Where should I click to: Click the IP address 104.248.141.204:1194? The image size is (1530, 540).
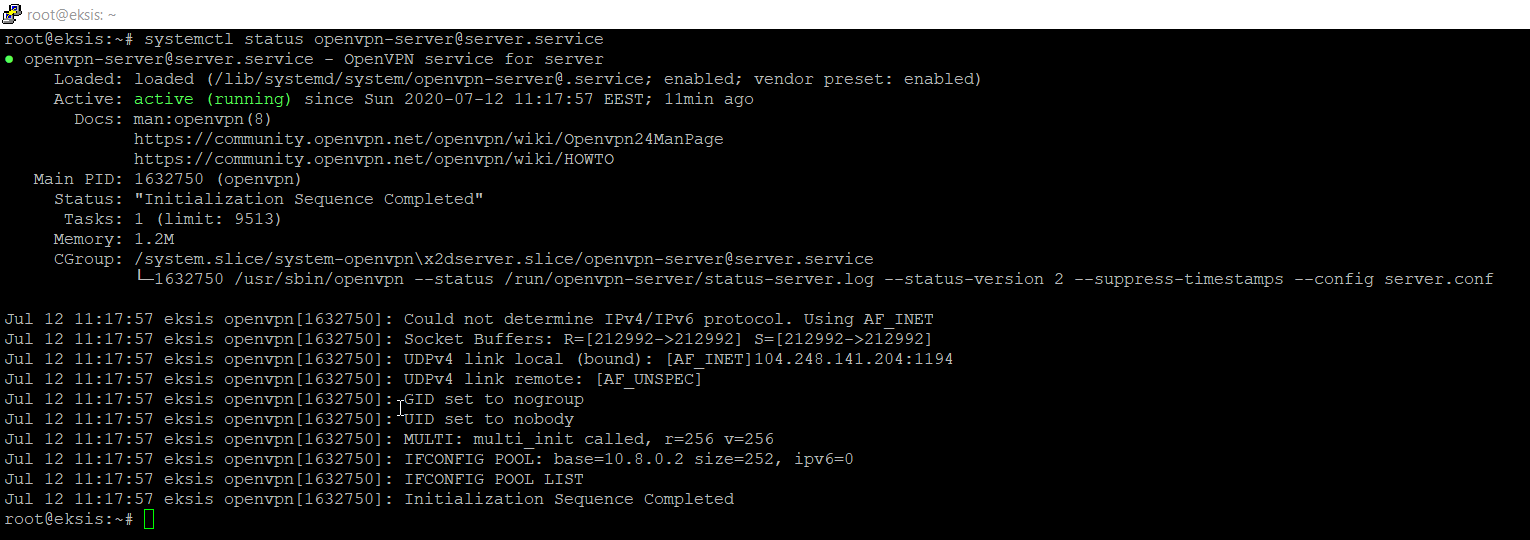click(853, 359)
